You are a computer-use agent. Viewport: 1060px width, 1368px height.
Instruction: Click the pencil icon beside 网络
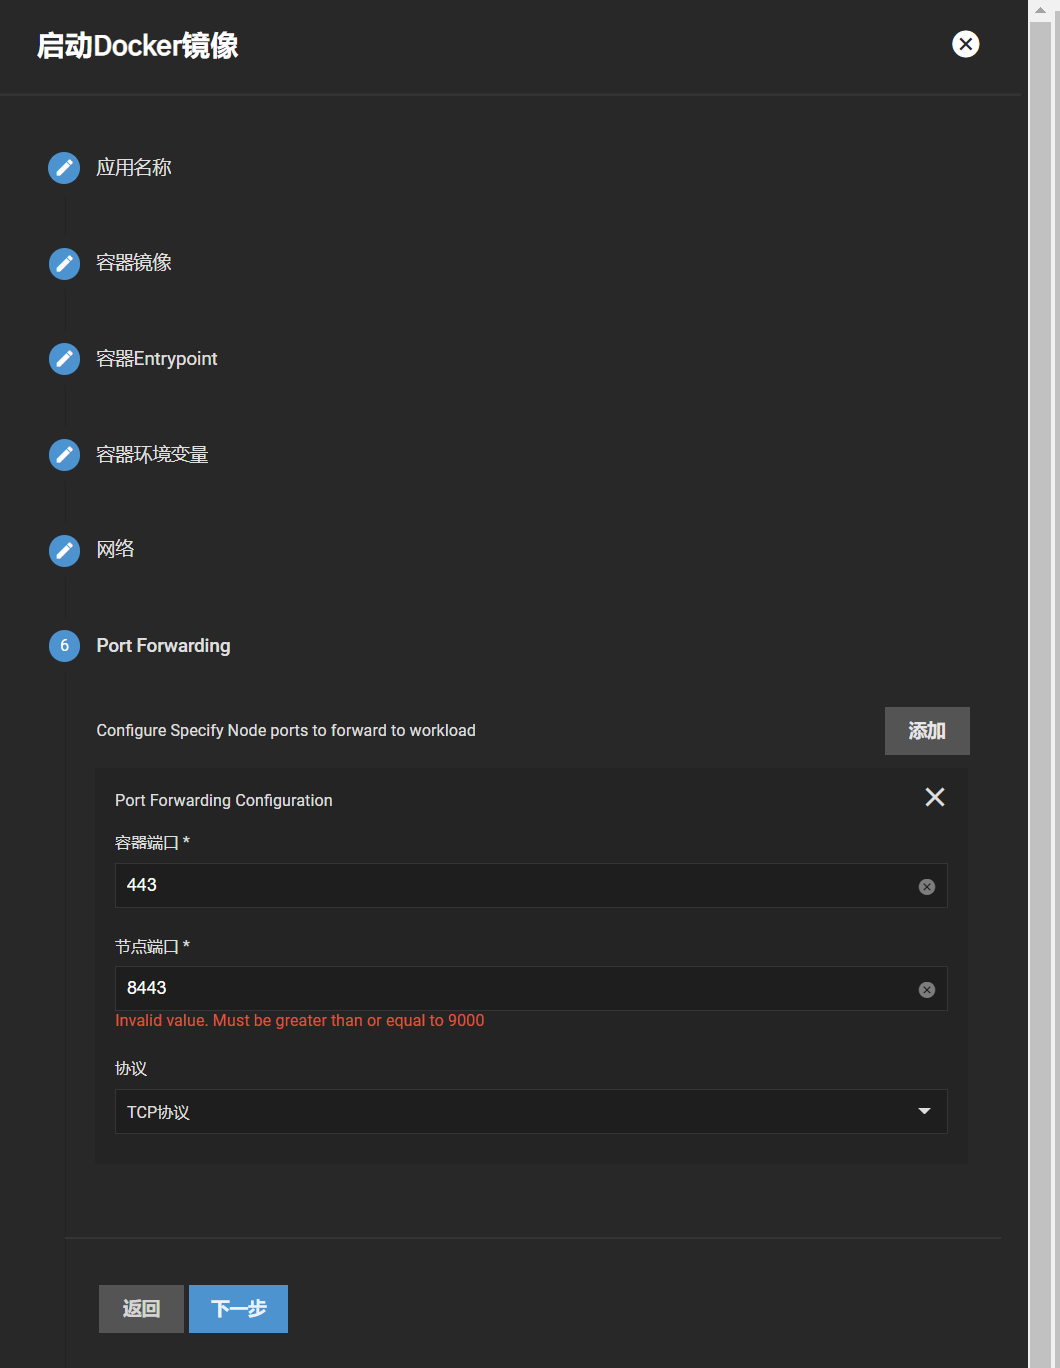pyautogui.click(x=64, y=550)
